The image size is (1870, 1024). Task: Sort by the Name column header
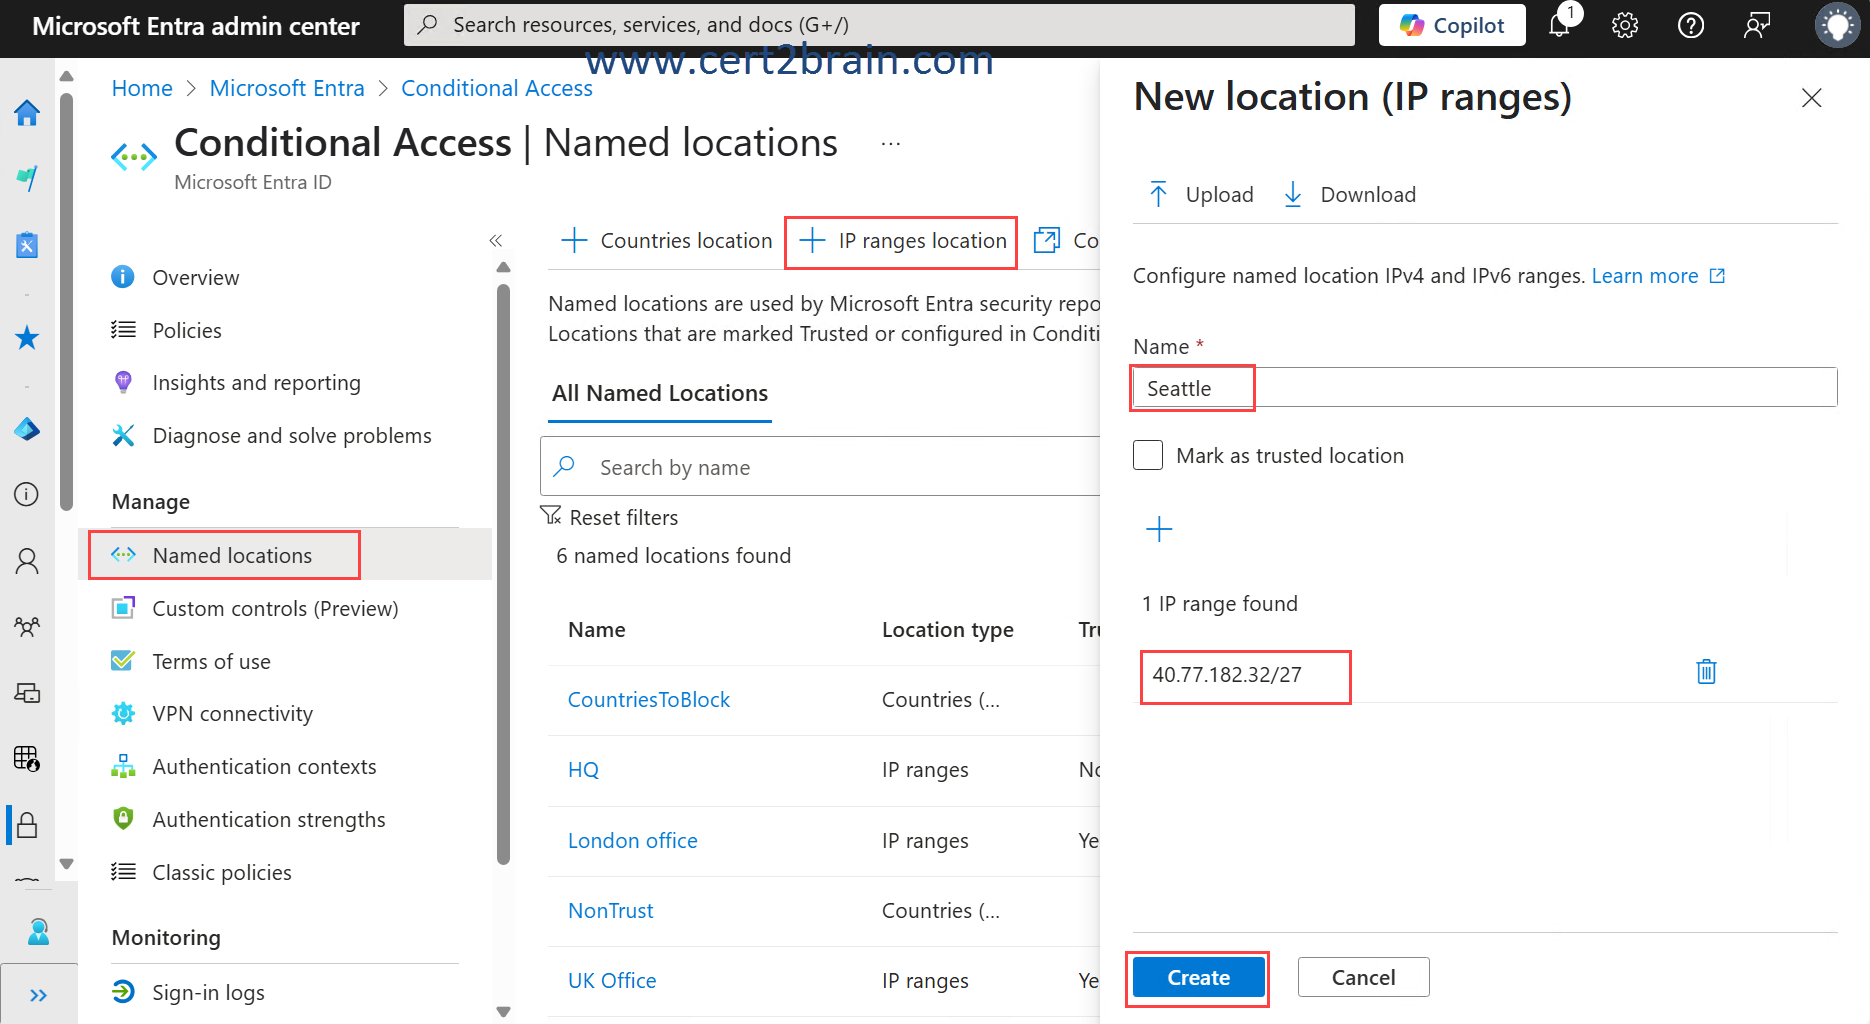(597, 630)
